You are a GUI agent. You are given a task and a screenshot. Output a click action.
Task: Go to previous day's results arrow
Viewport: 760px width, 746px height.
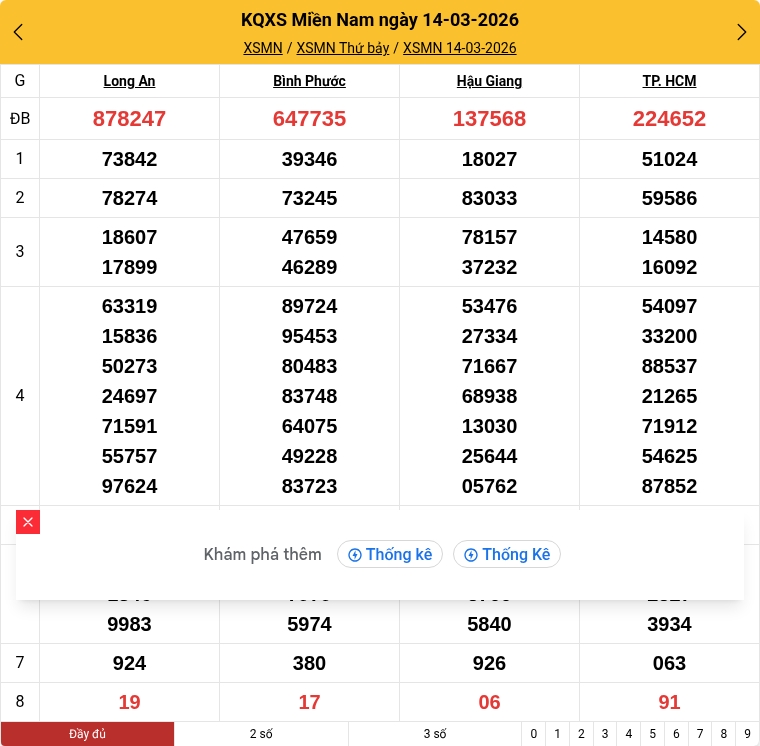click(x=18, y=32)
